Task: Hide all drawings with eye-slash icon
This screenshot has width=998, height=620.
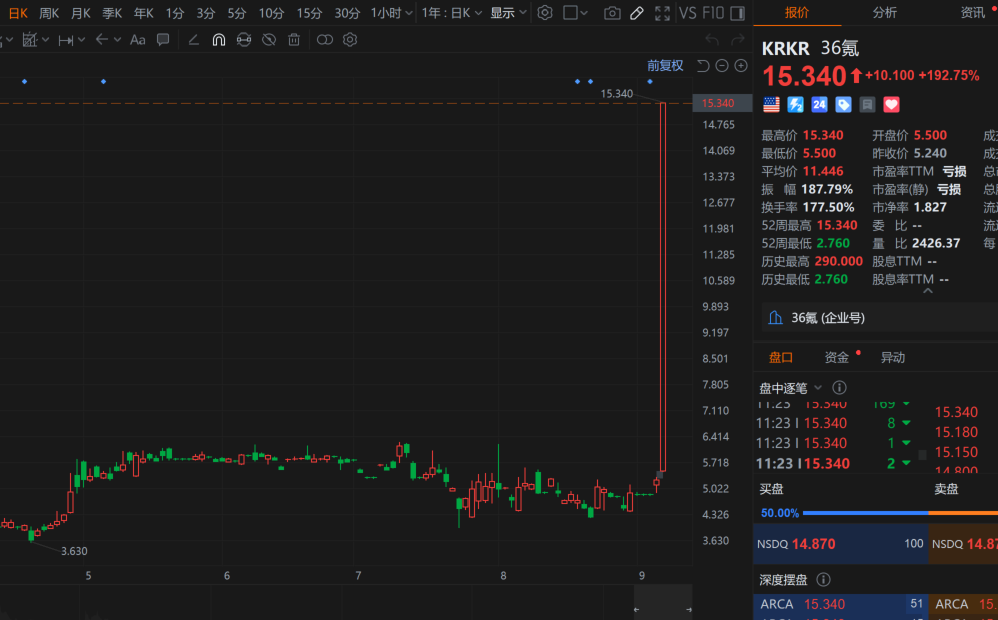Action: (269, 39)
